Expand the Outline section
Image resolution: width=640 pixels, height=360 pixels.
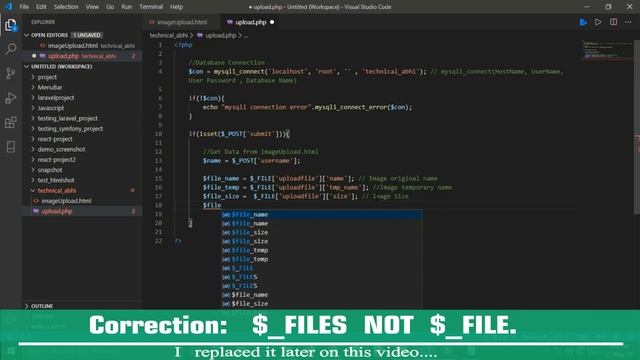point(42,306)
